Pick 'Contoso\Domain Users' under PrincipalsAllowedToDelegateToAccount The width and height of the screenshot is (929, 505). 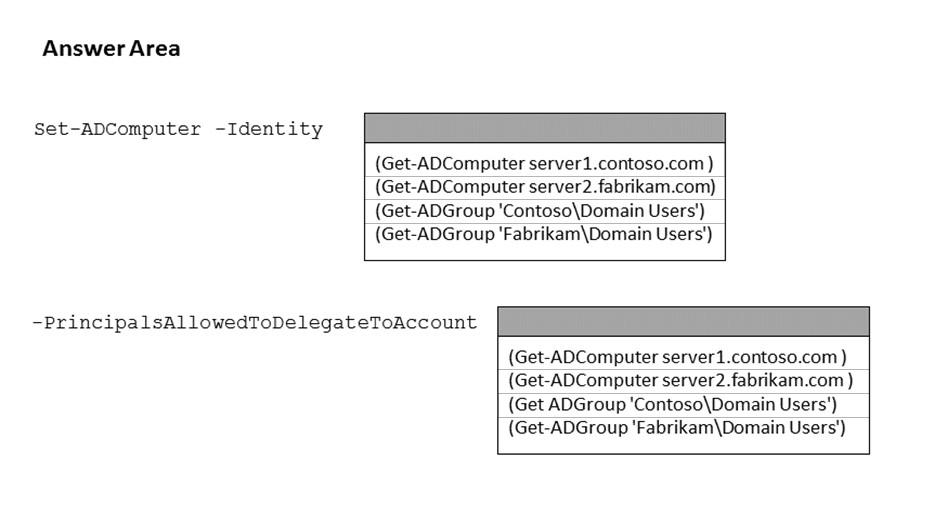[x=672, y=404]
